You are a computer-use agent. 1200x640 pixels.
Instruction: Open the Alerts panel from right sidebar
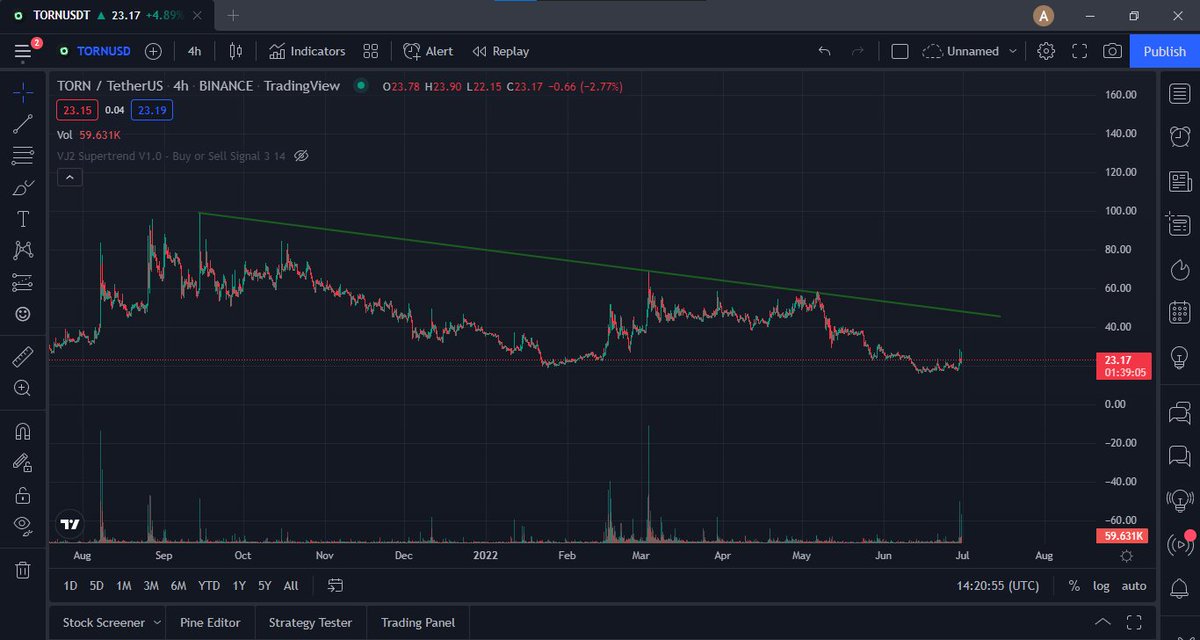pos(1179,135)
